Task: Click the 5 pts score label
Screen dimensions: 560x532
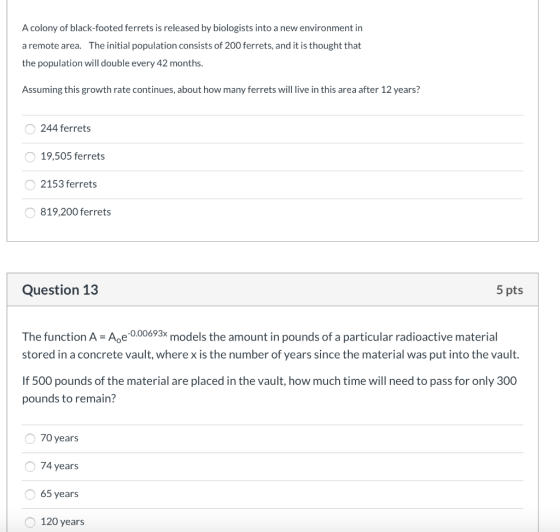Action: (x=509, y=290)
